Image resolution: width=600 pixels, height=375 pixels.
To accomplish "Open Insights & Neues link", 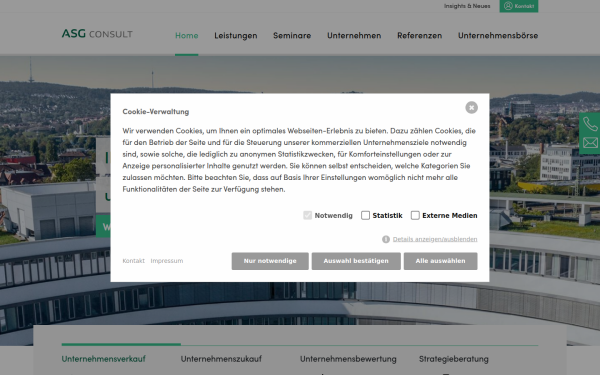I will (x=467, y=6).
